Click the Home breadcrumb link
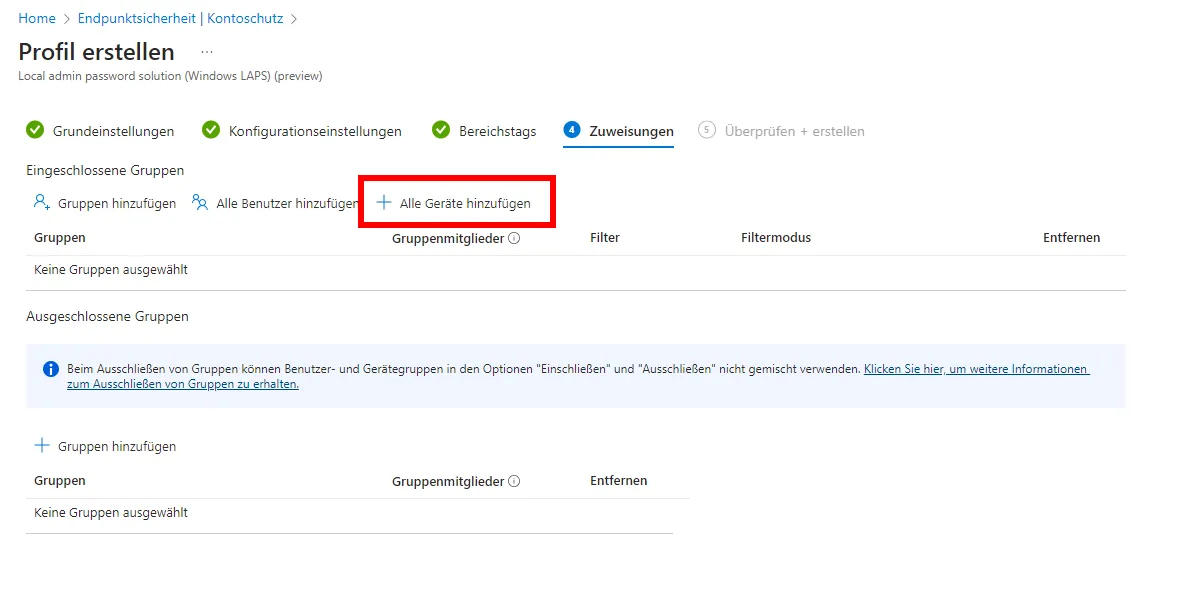 coord(37,18)
